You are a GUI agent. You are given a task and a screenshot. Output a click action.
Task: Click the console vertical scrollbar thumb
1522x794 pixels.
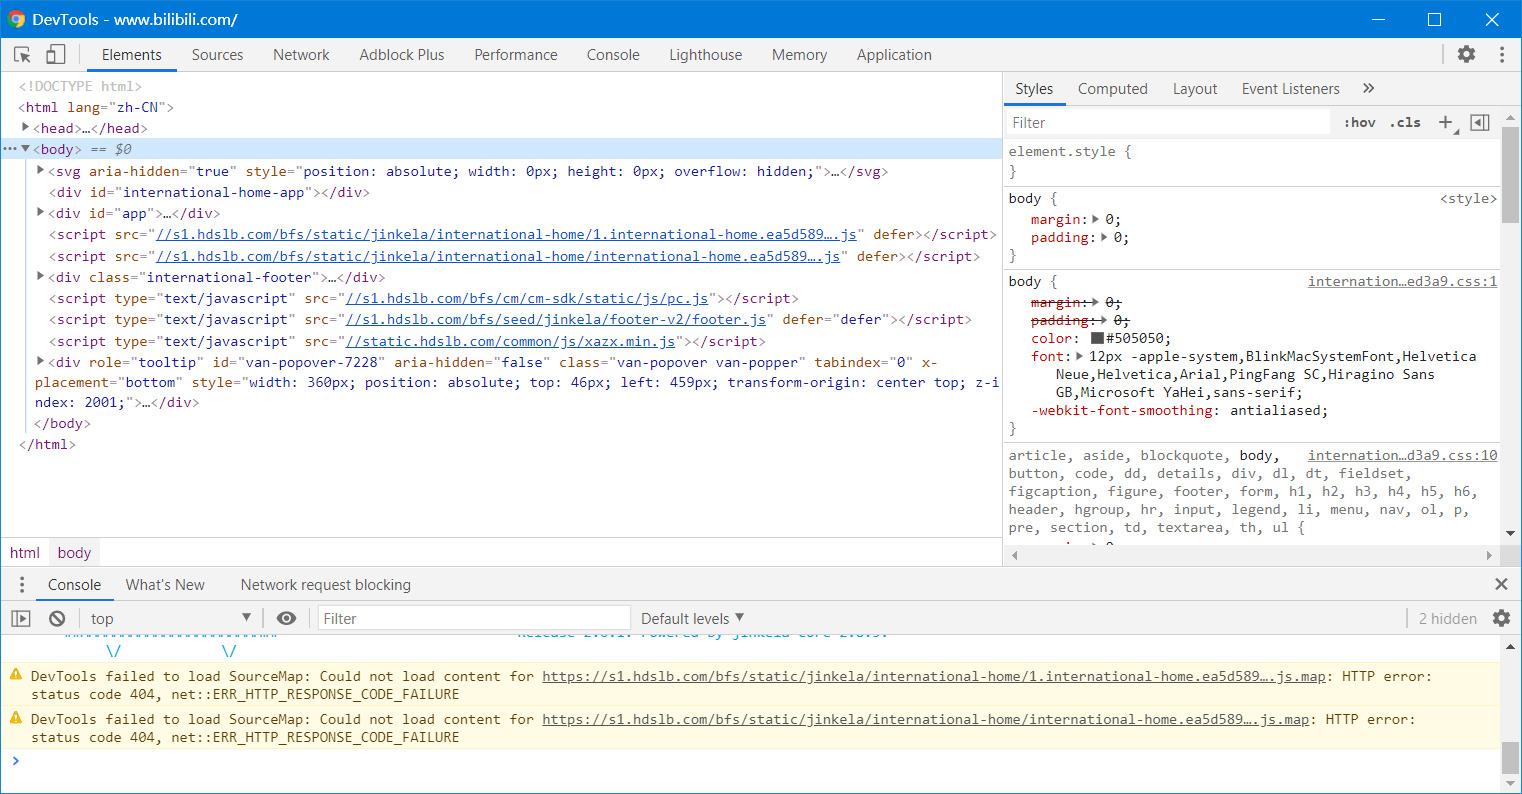click(x=1510, y=757)
